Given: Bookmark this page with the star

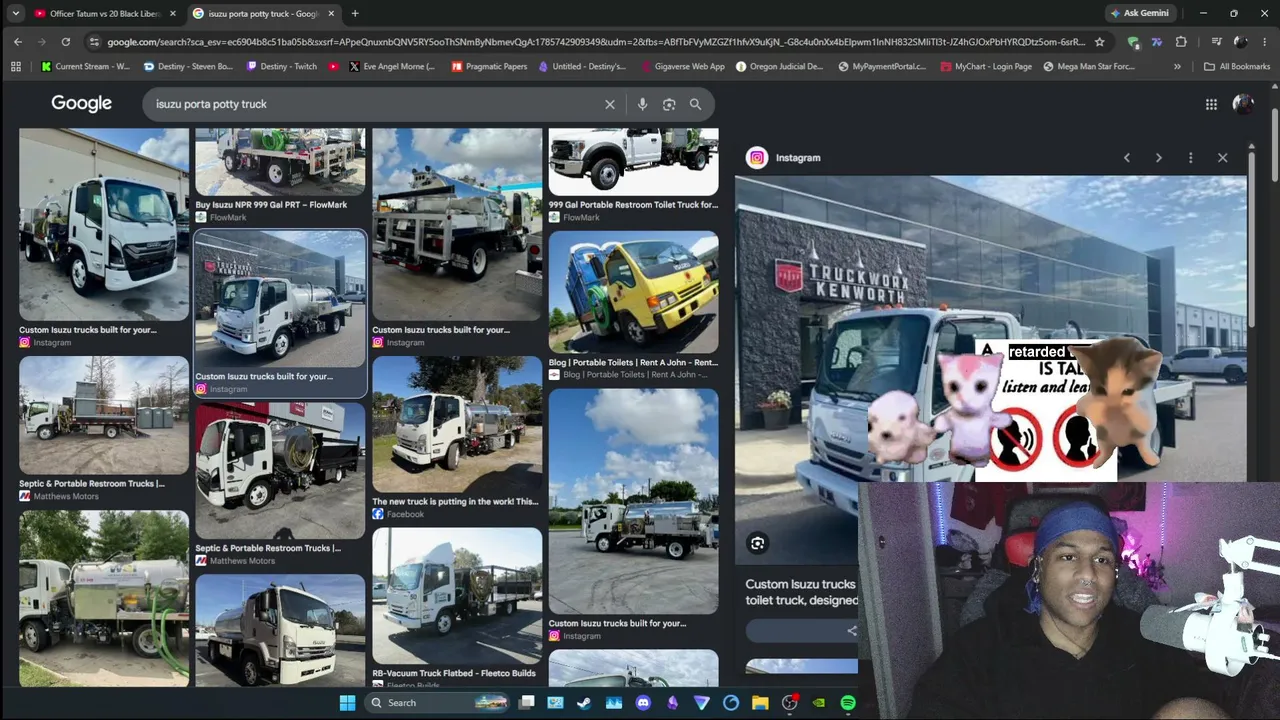Looking at the screenshot, I should pyautogui.click(x=1100, y=42).
